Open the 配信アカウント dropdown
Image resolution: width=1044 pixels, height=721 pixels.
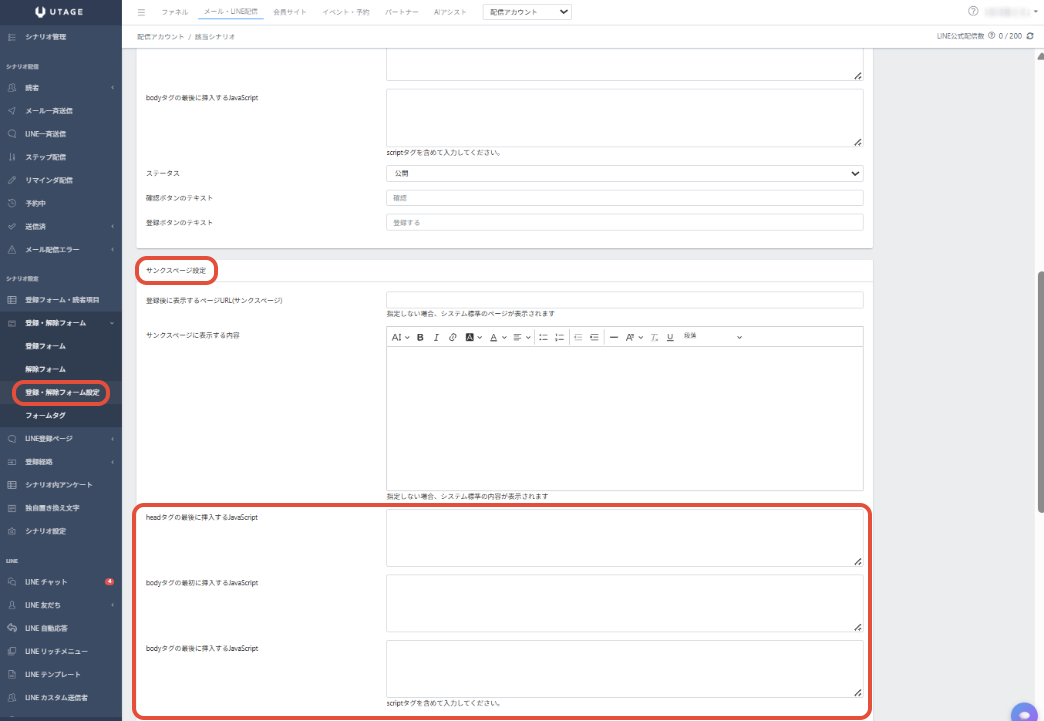527,12
